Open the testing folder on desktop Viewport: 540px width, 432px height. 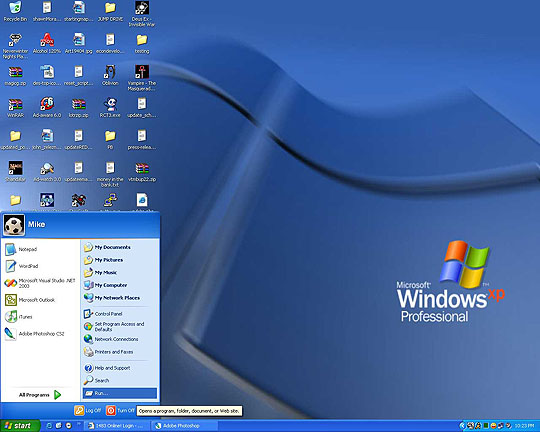[x=142, y=43]
